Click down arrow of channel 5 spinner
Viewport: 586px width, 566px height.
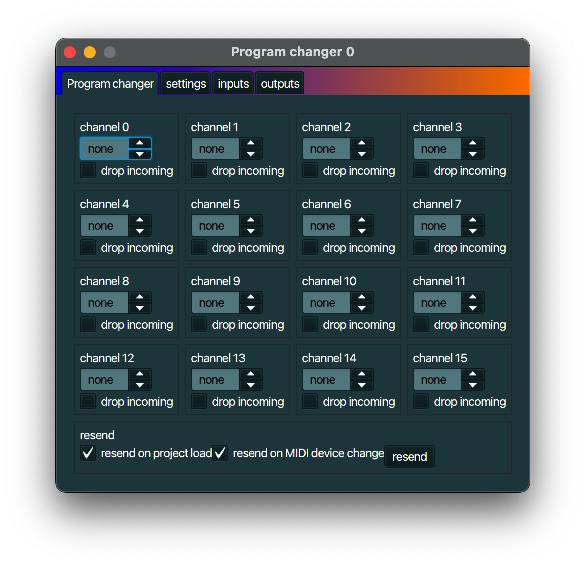pos(251,231)
